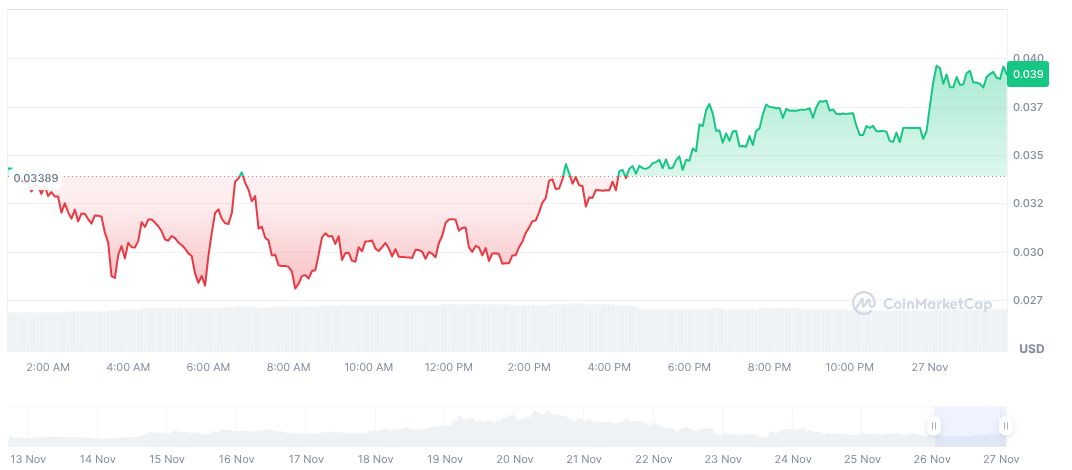Image resolution: width=1072 pixels, height=470 pixels.
Task: Click the 12:00 PM time axis label
Action: pos(449,367)
